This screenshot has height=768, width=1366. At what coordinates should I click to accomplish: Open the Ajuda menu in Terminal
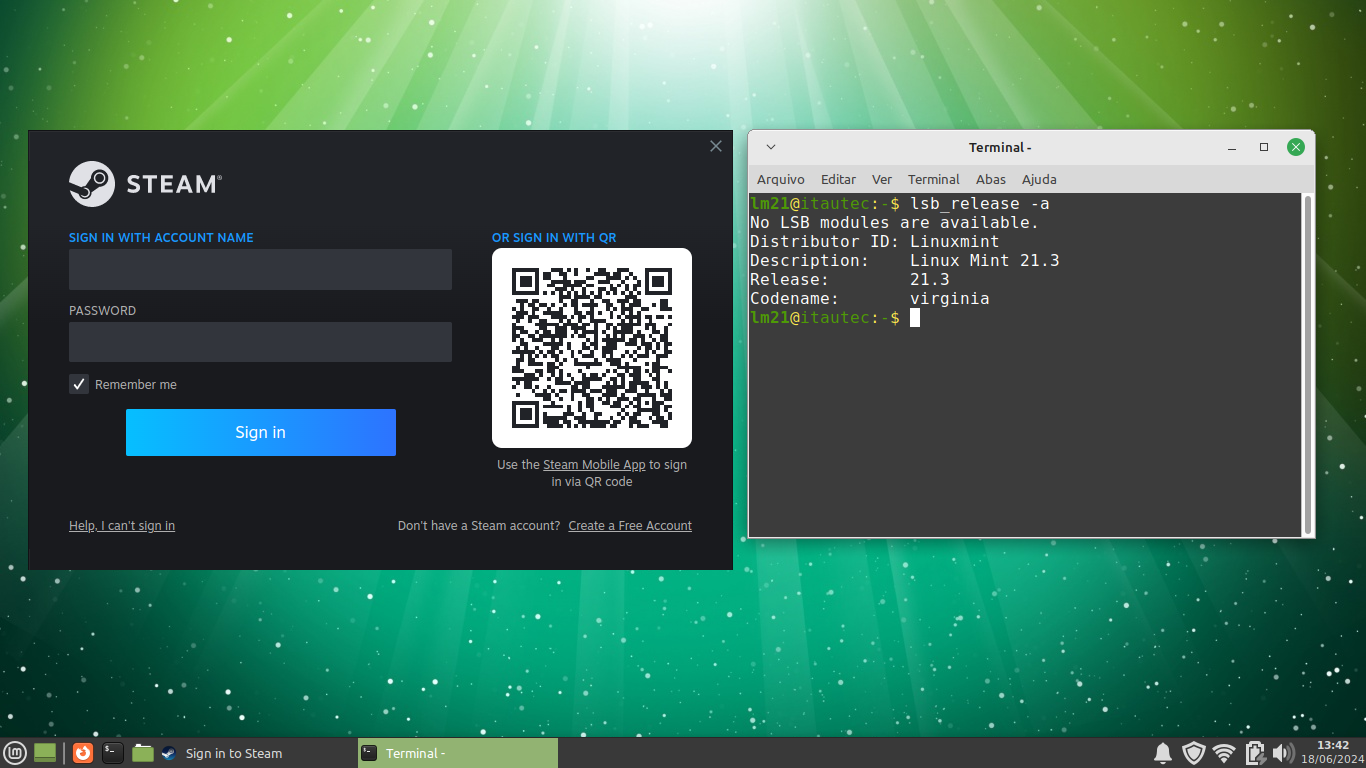coord(1039,179)
